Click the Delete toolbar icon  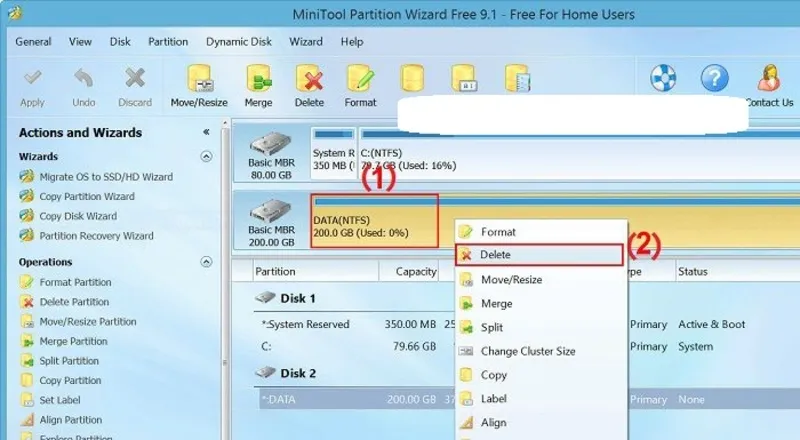tap(309, 78)
